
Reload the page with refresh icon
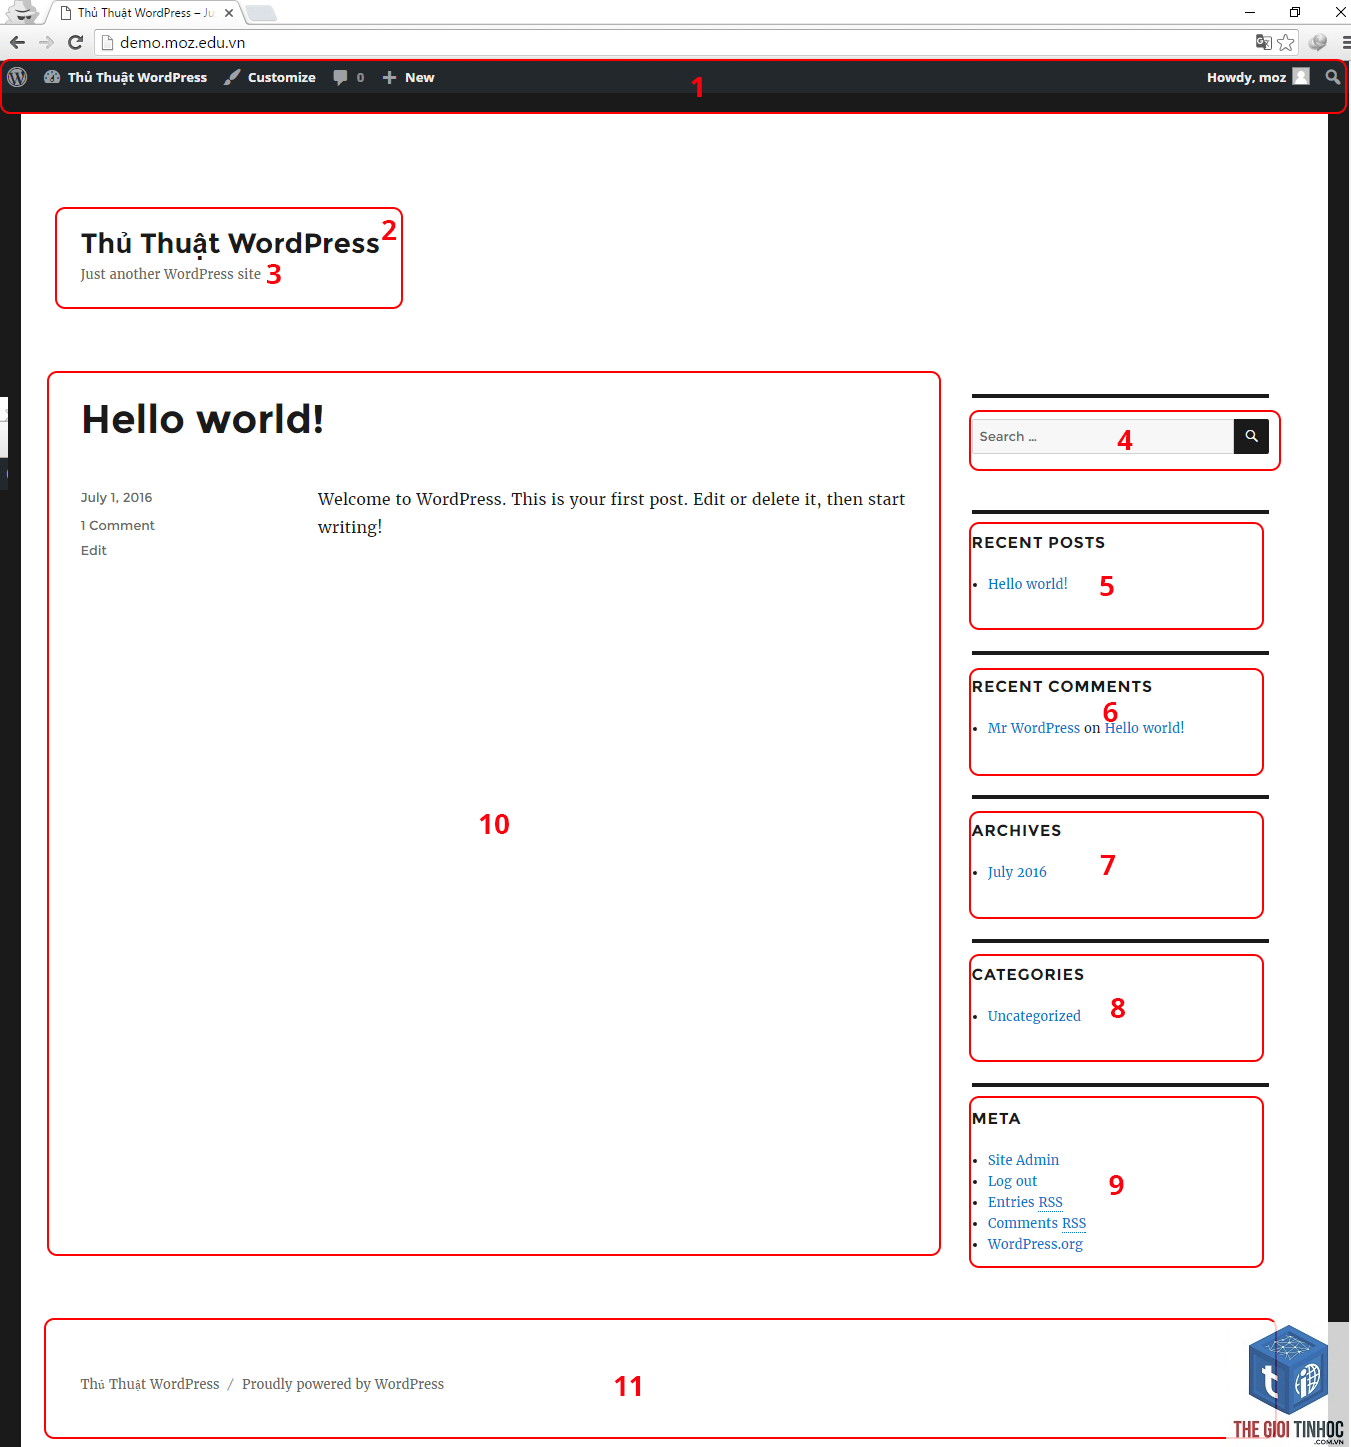pyautogui.click(x=75, y=42)
